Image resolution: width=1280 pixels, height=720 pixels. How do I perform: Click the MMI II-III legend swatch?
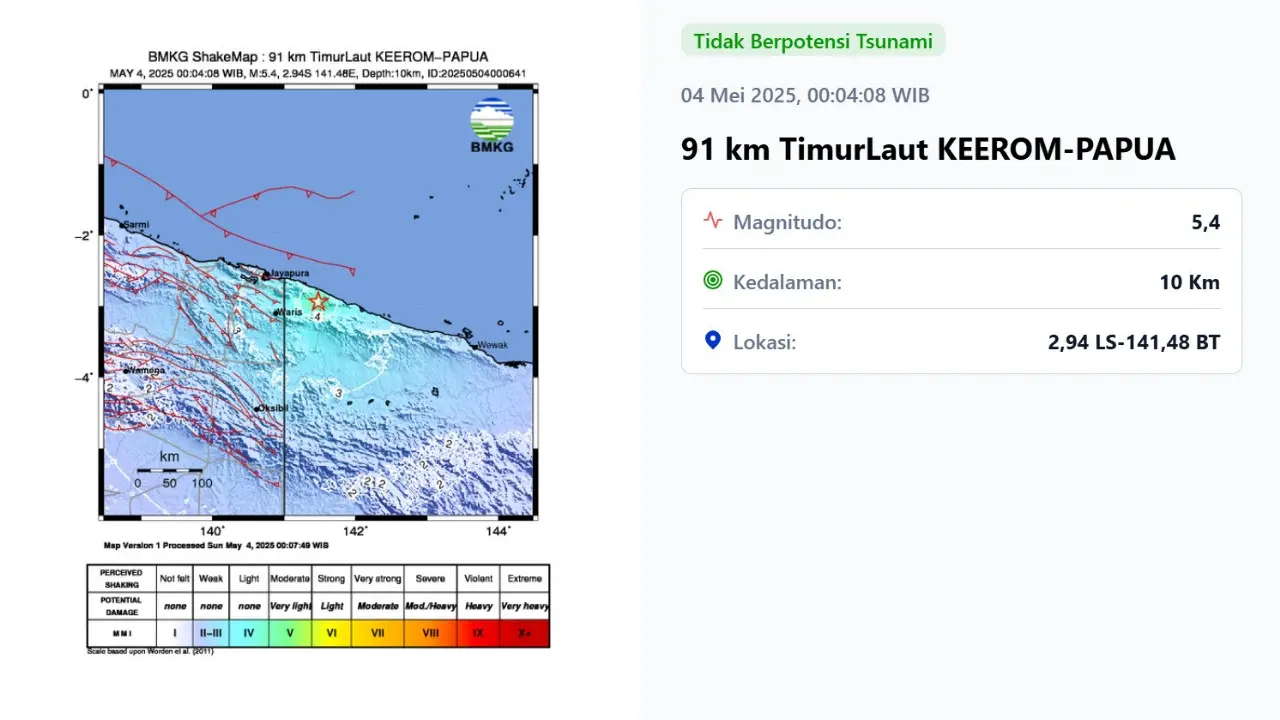point(211,633)
